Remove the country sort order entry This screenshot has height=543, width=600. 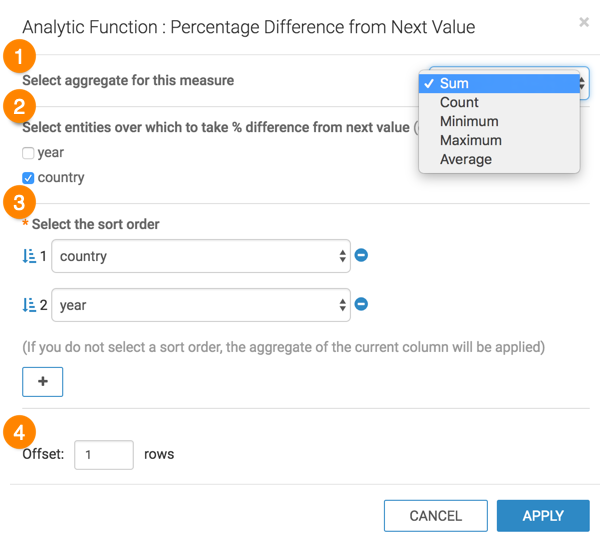[x=362, y=255]
